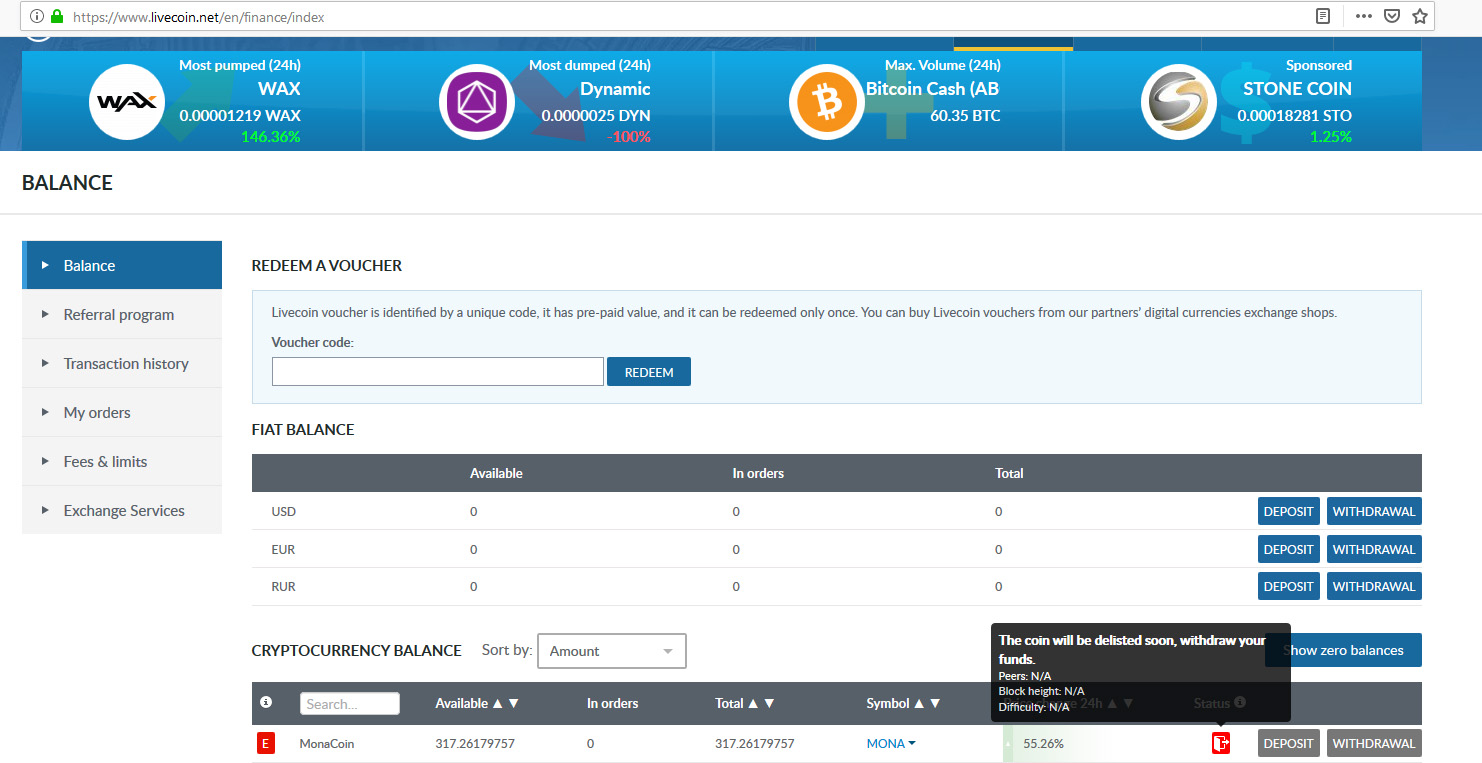Screen dimensions: 1482x763
Task: Open the Balance sidebar section
Action: click(122, 265)
